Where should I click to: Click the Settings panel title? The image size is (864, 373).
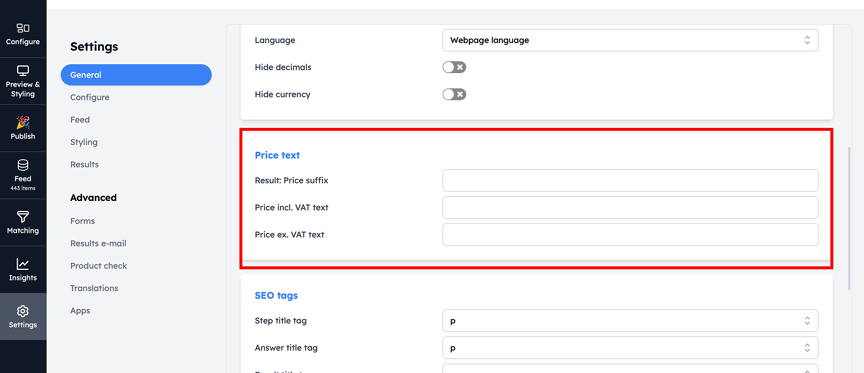[94, 47]
